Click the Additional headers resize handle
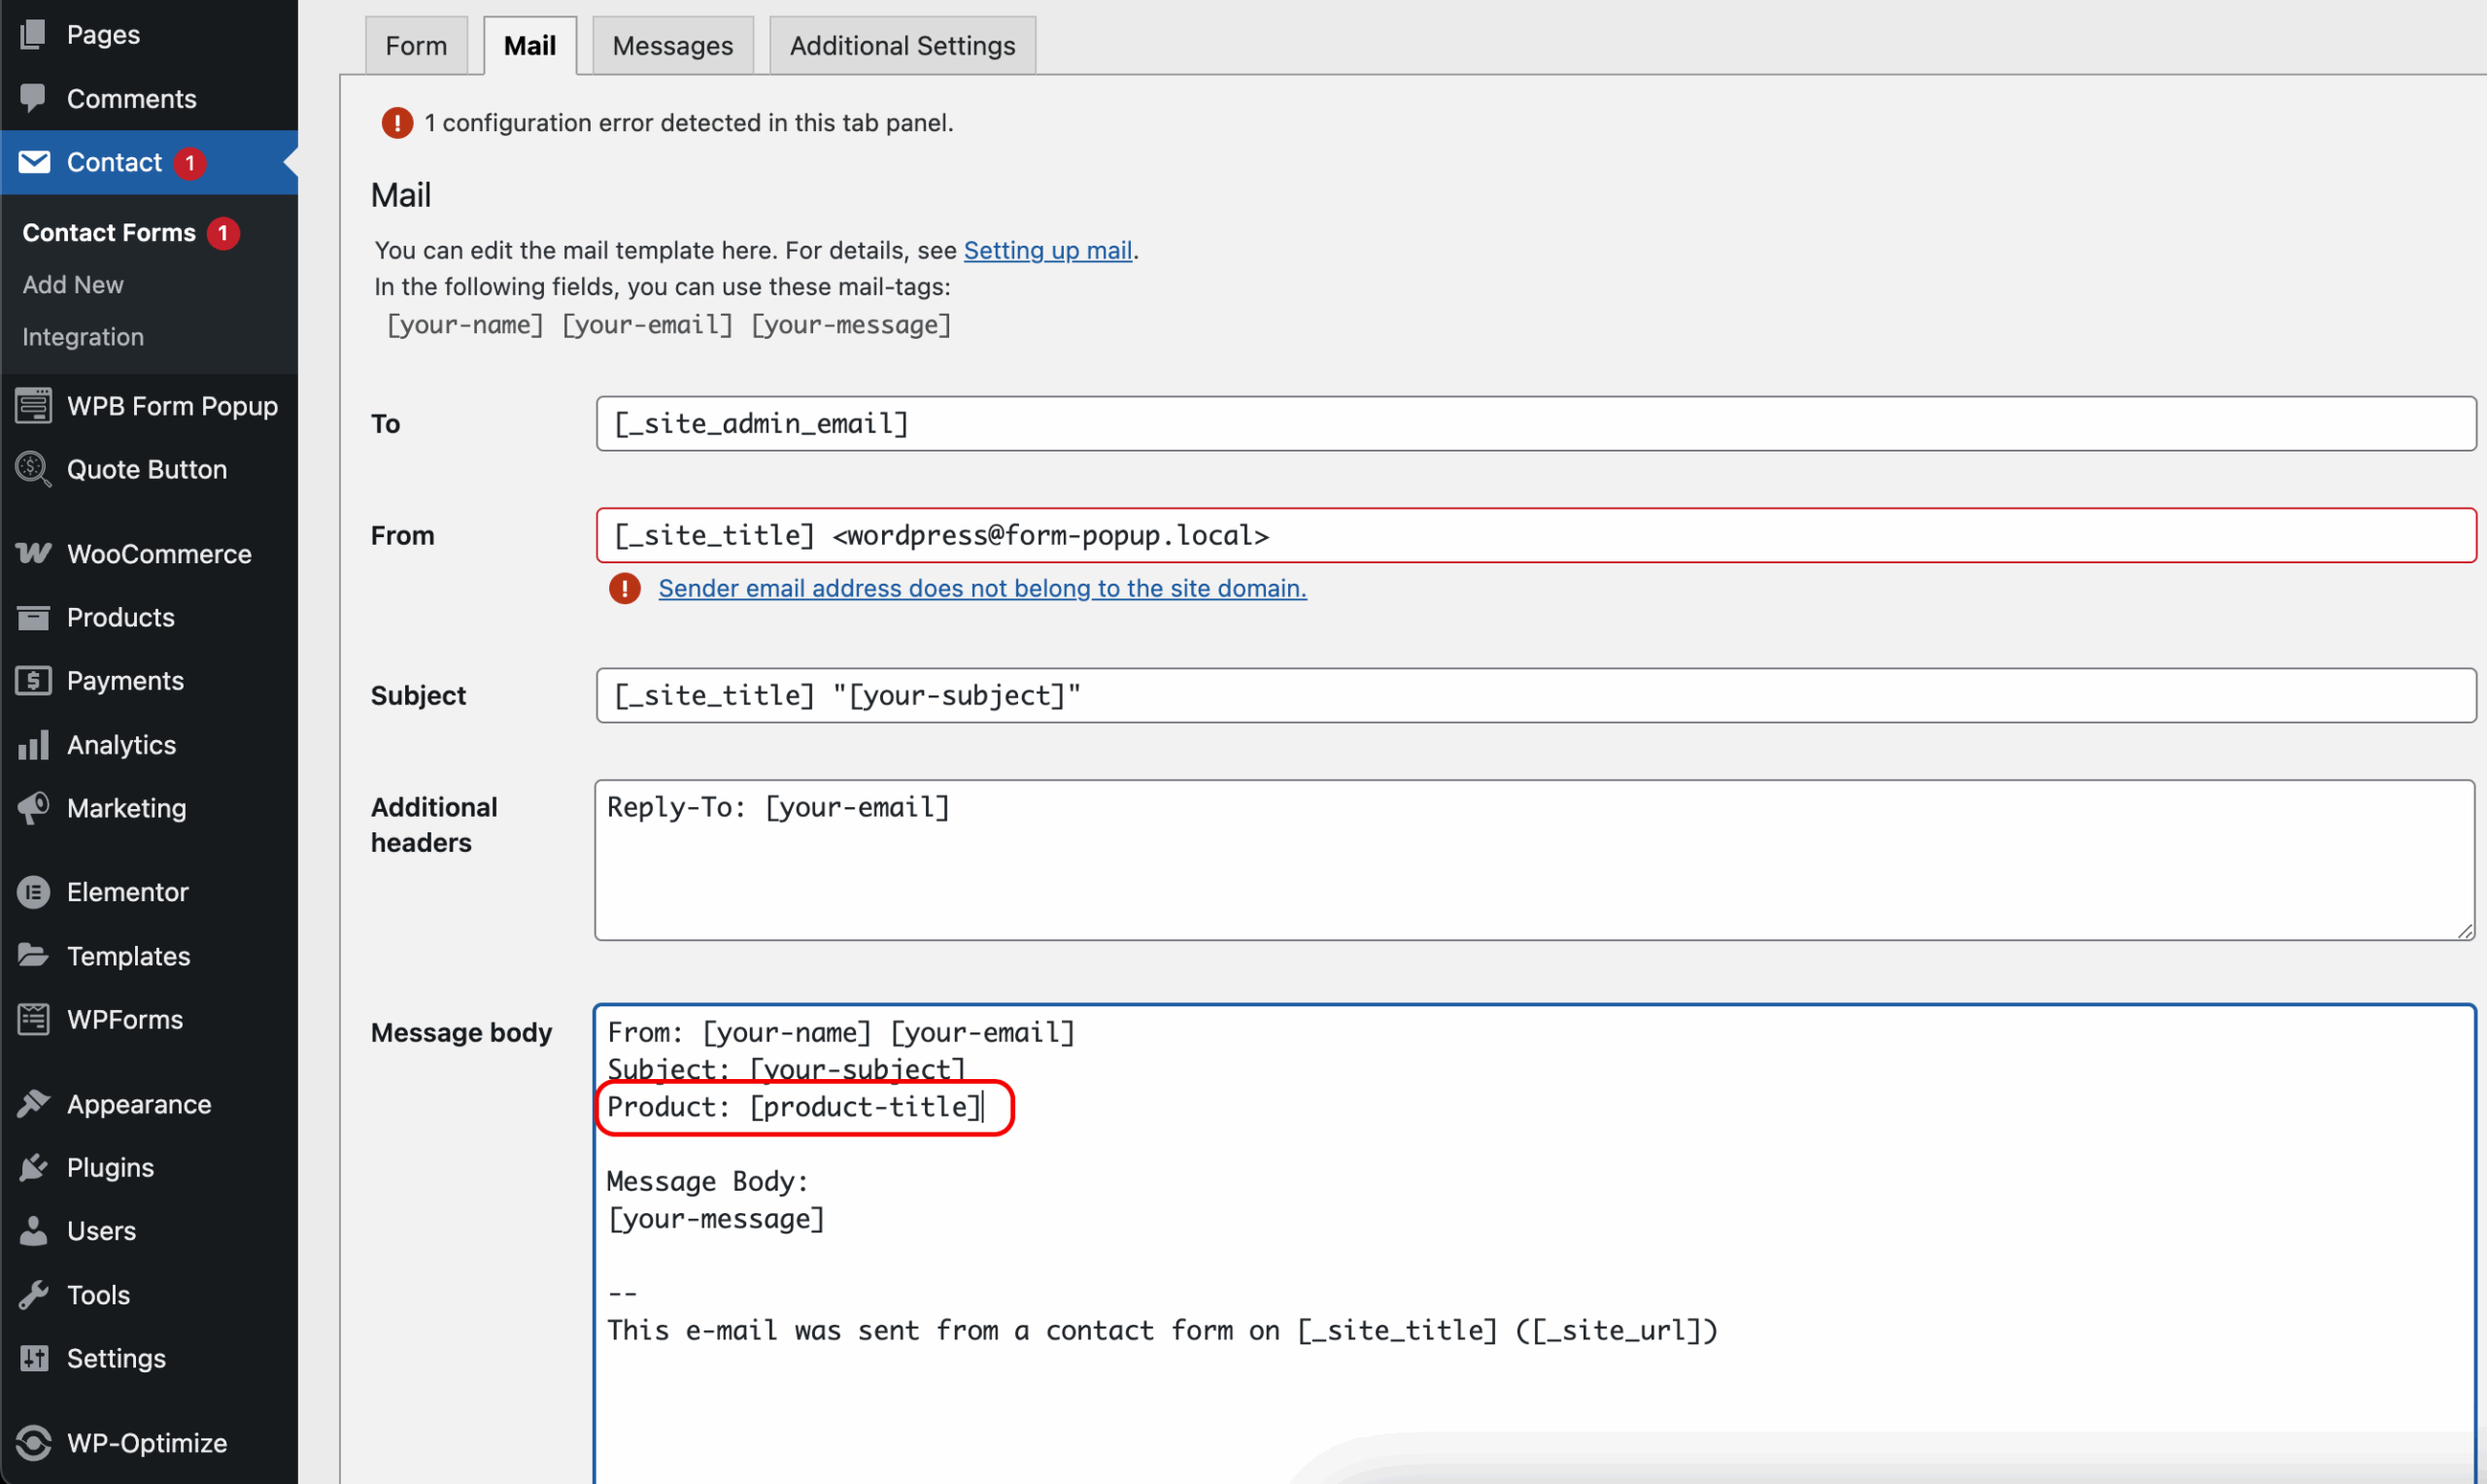The height and width of the screenshot is (1484, 2487). (x=2464, y=930)
